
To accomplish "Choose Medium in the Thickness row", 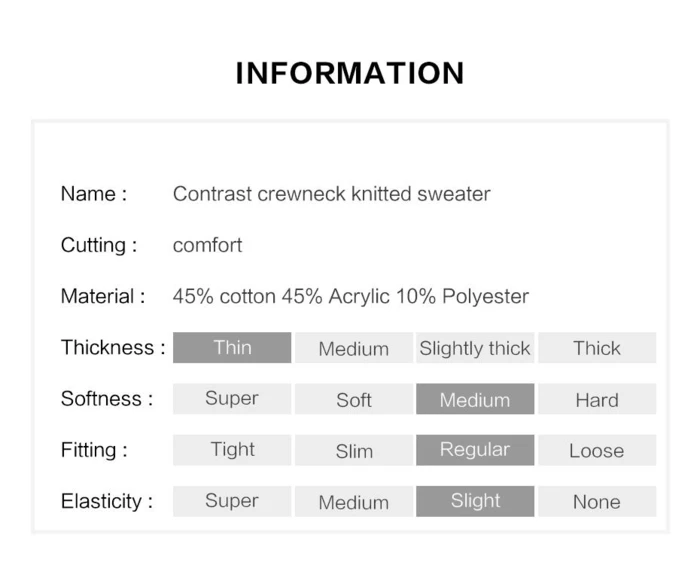I will [x=353, y=348].
